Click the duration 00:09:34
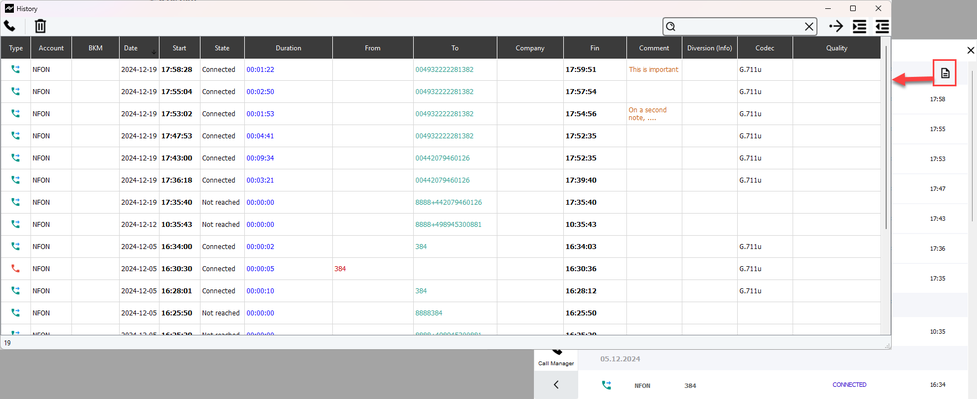 [260, 158]
